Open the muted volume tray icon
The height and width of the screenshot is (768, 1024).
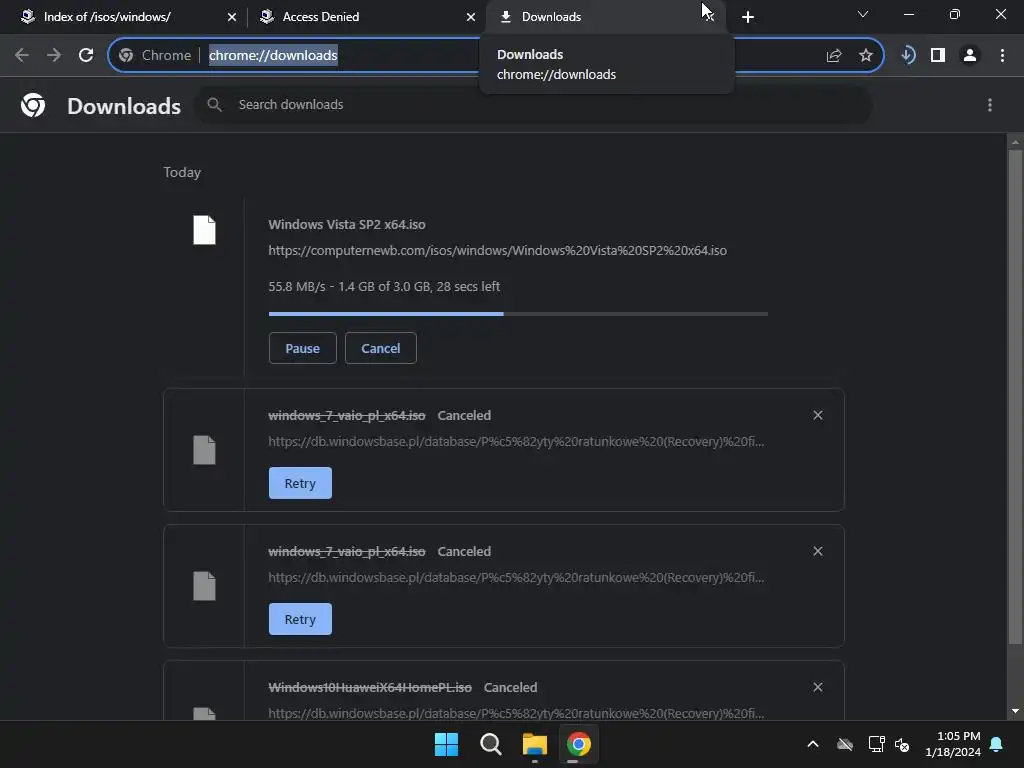click(x=902, y=744)
